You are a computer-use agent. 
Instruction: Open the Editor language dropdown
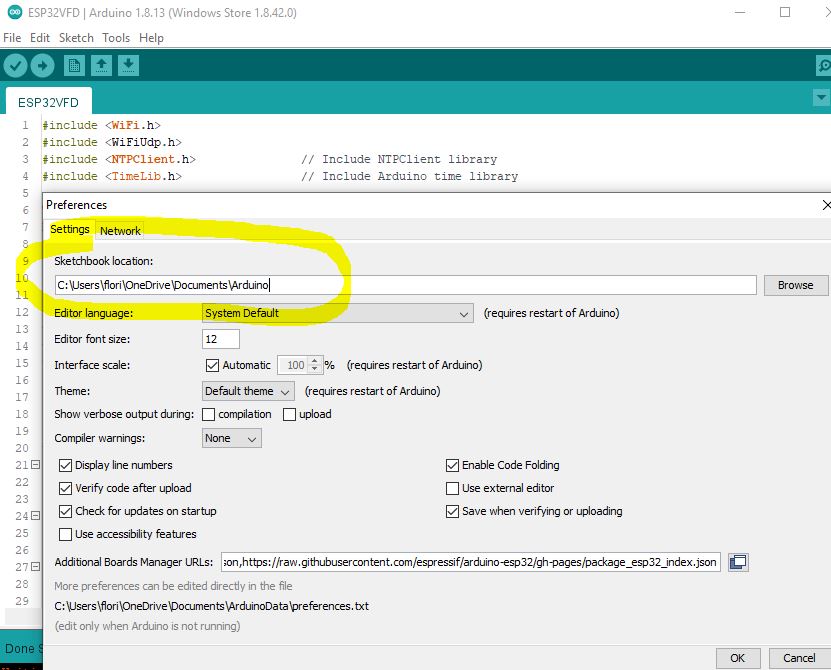[x=338, y=313]
